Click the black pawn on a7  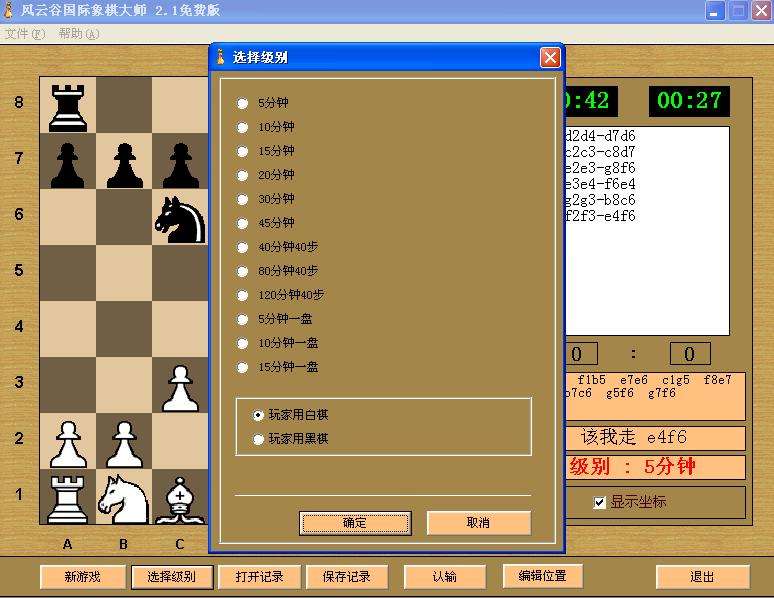point(68,165)
